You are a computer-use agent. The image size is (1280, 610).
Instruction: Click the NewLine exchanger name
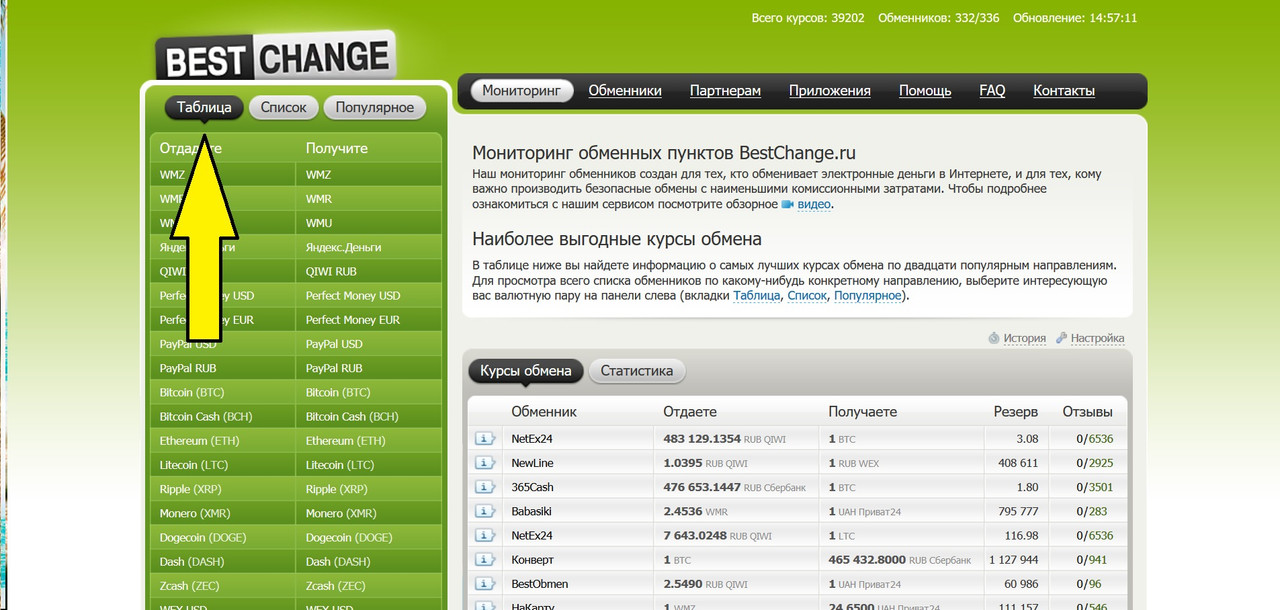tap(532, 463)
